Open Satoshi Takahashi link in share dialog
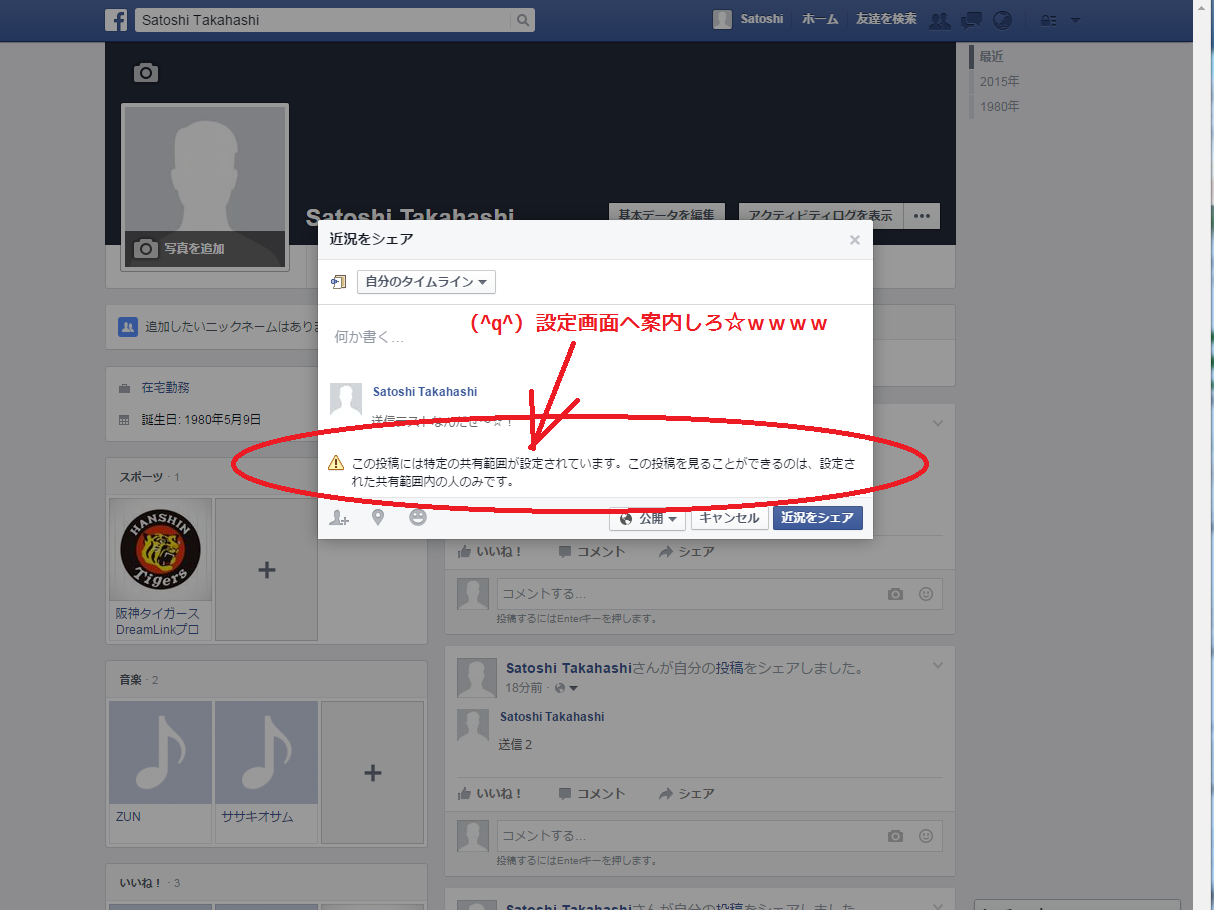Screen dimensions: 1214x910 [x=425, y=392]
